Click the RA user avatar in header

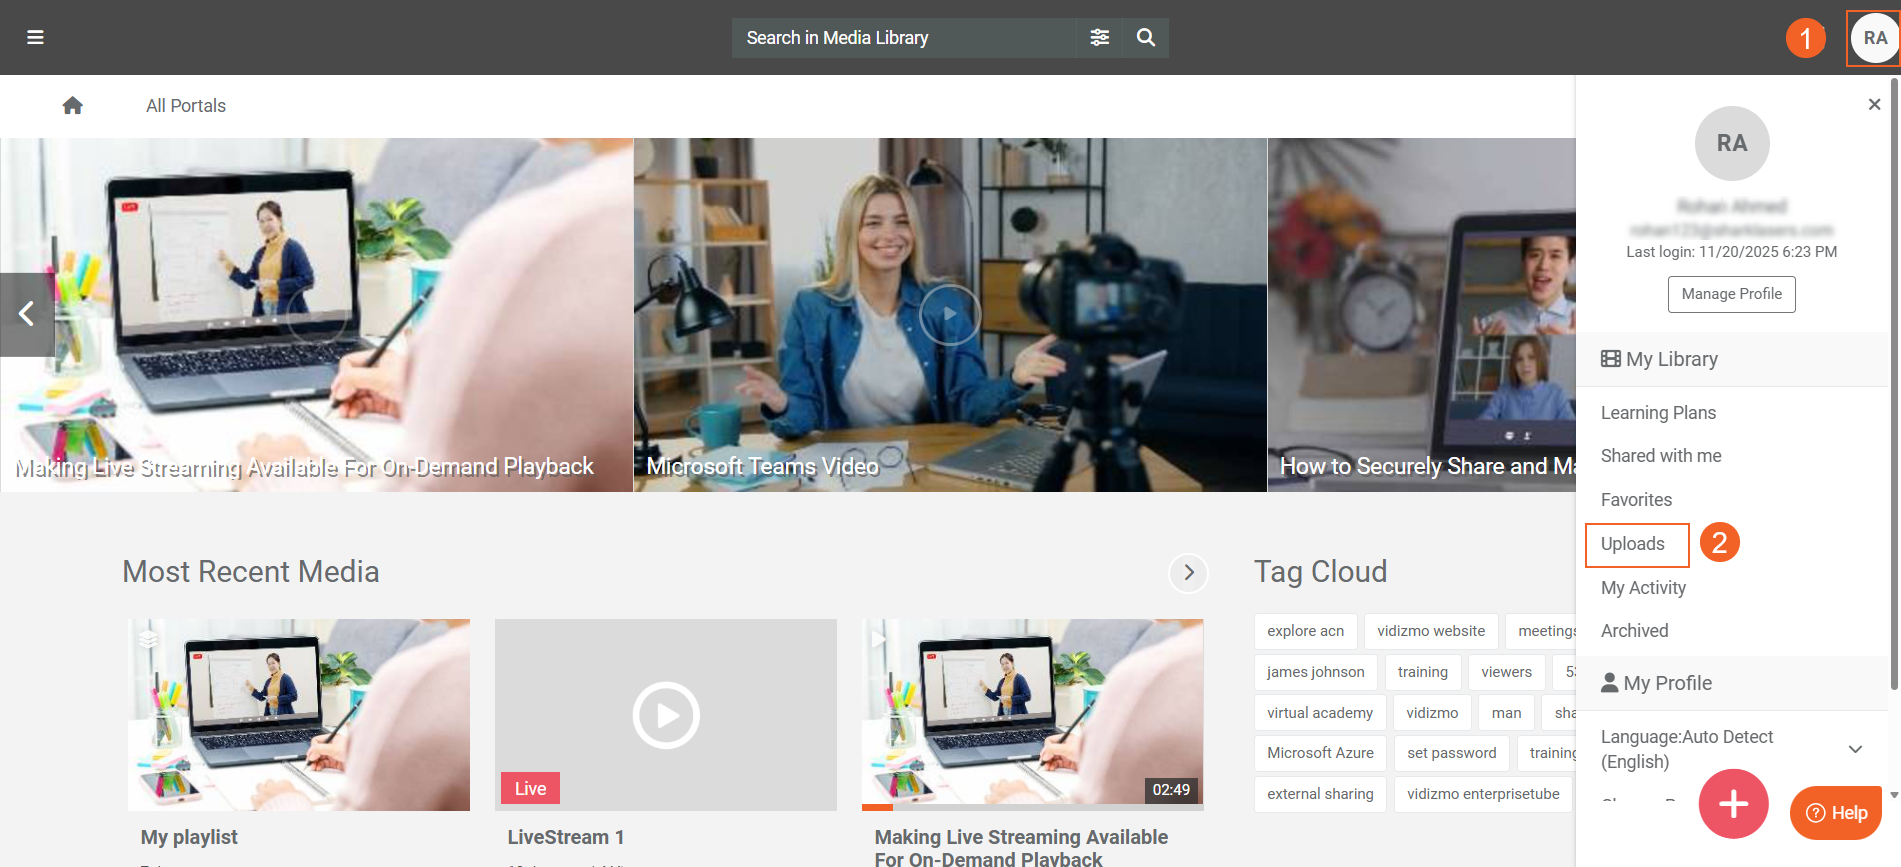1874,39
